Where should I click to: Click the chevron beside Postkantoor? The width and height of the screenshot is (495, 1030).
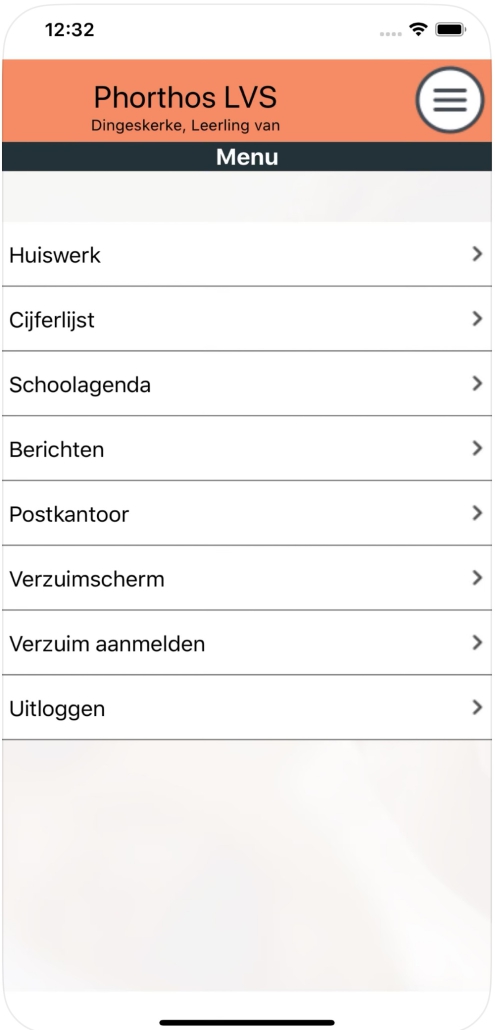click(477, 513)
